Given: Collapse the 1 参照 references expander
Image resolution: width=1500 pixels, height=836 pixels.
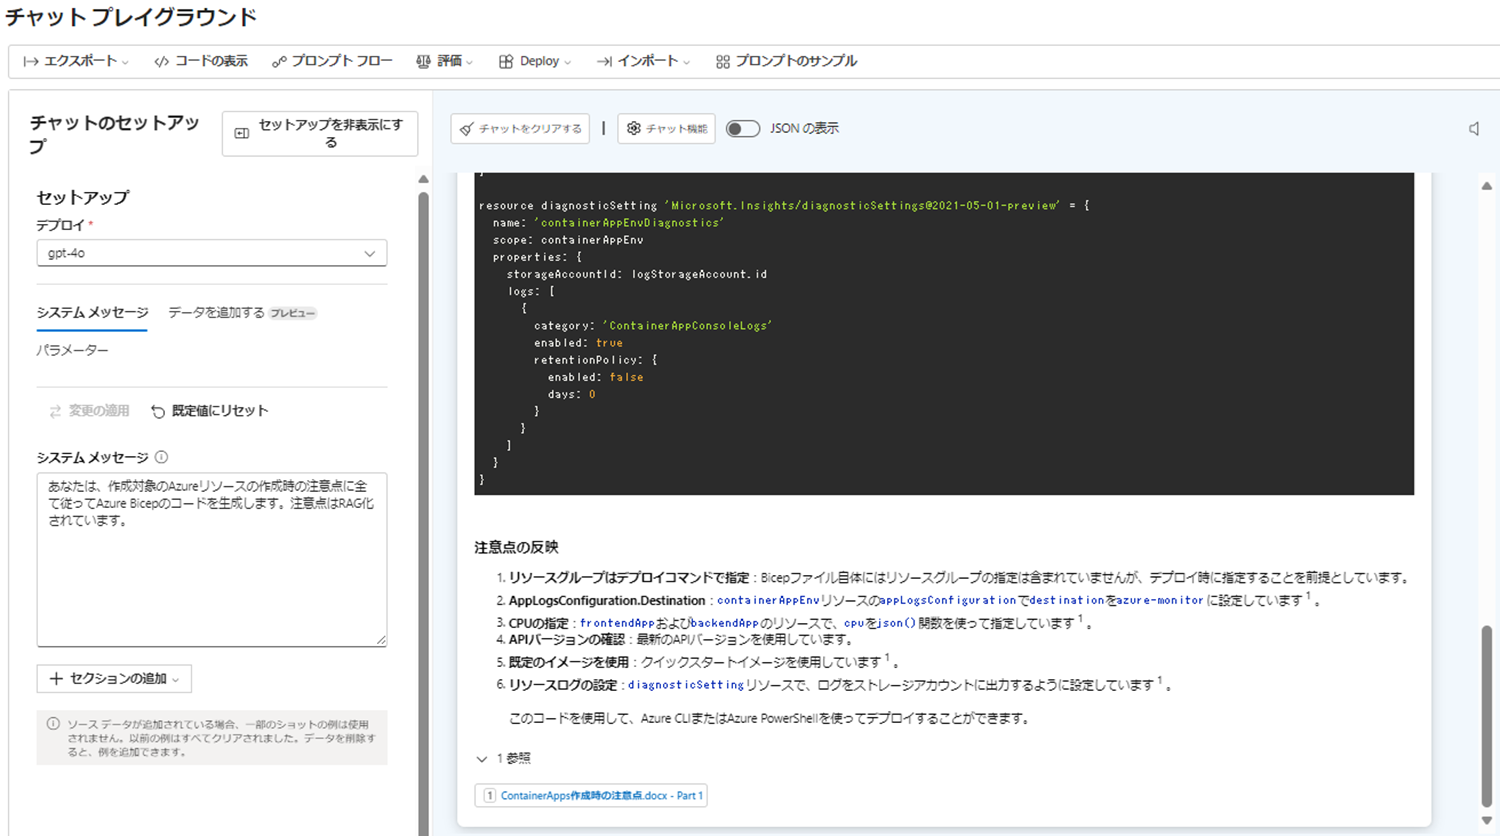Looking at the screenshot, I should [x=504, y=759].
